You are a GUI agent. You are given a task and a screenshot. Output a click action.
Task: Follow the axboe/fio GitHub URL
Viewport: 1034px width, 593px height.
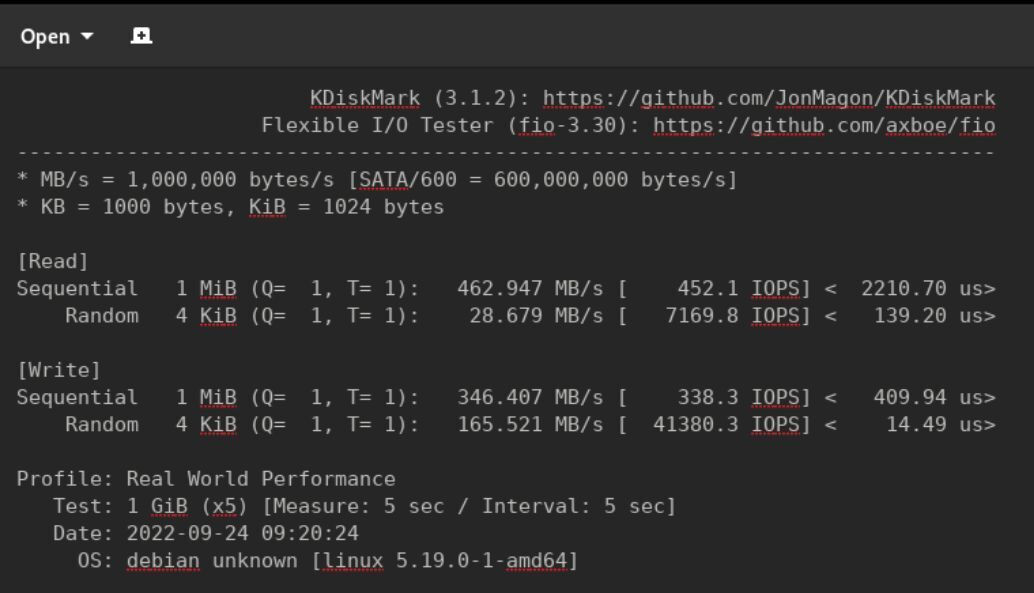coord(824,125)
